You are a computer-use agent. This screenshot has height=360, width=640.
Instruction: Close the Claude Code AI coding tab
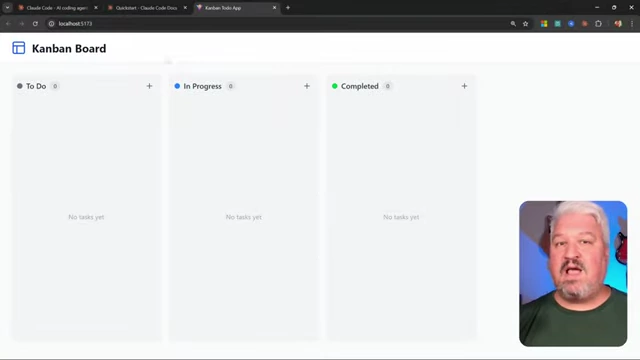tap(96, 8)
